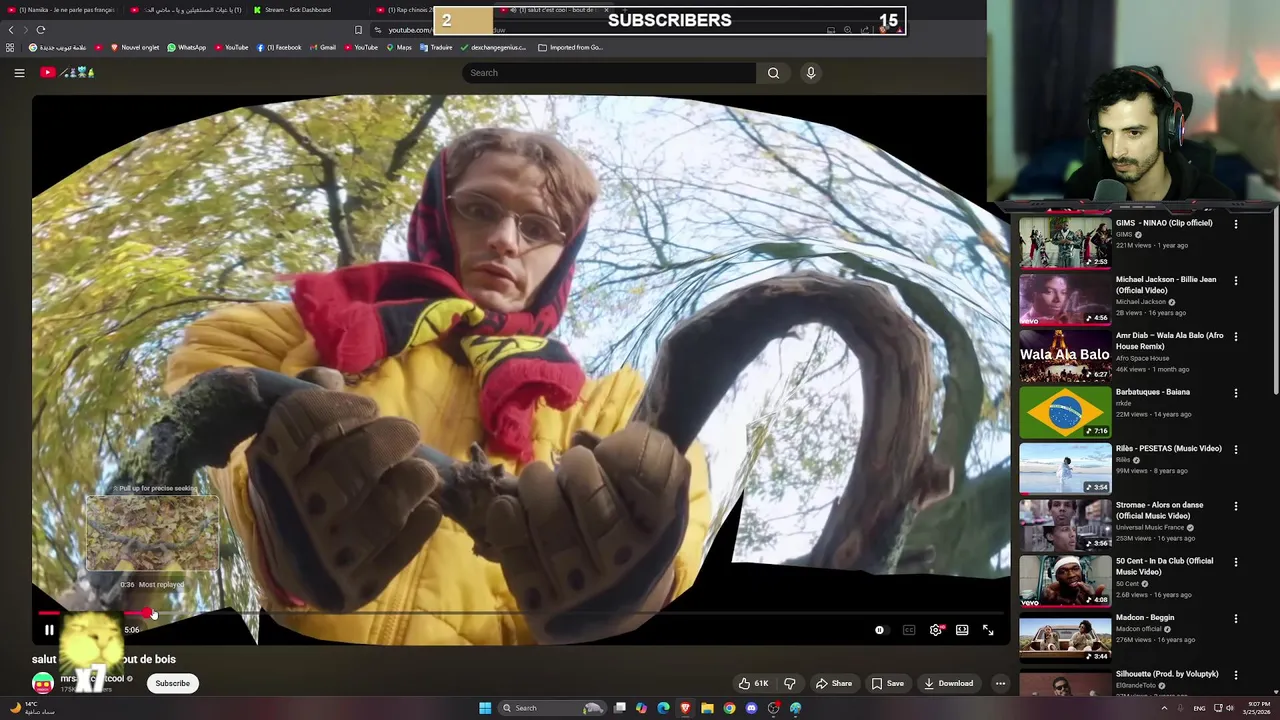Open Traduire bookmark
This screenshot has height=720, width=1280.
coord(436,47)
